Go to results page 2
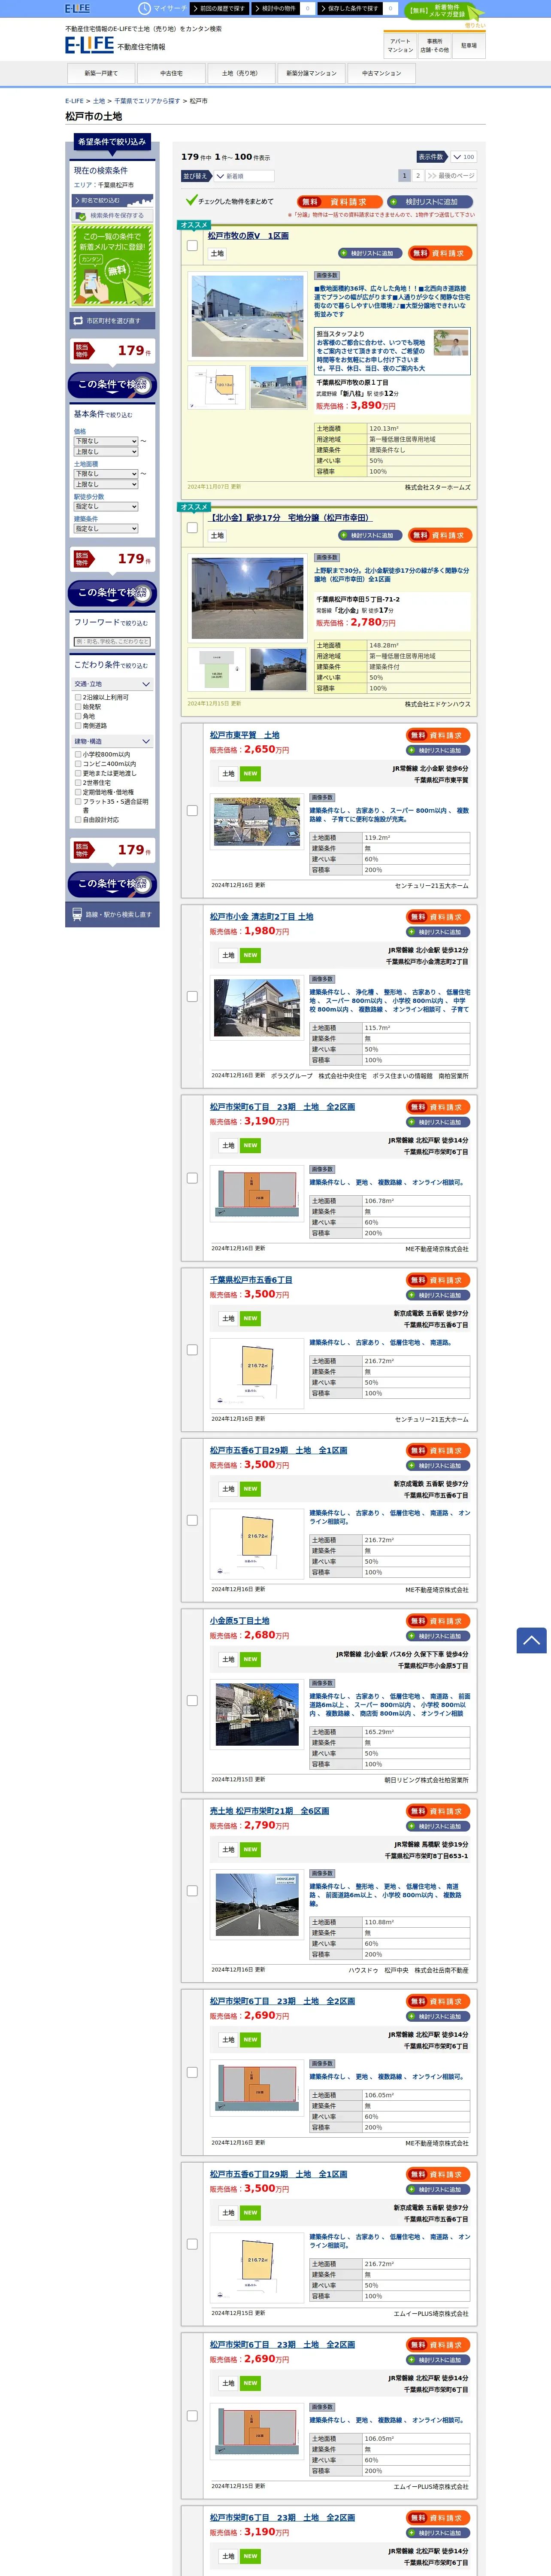 click(418, 176)
